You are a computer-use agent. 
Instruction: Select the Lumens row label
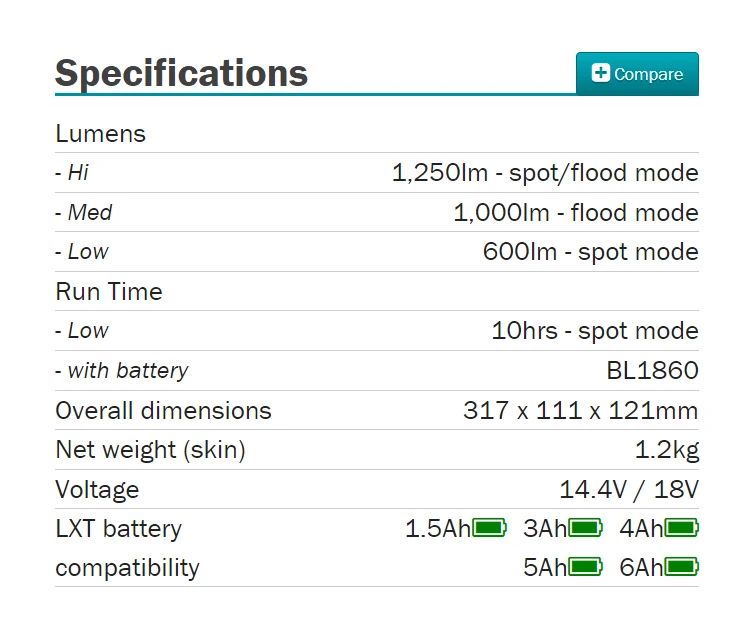(x=100, y=134)
